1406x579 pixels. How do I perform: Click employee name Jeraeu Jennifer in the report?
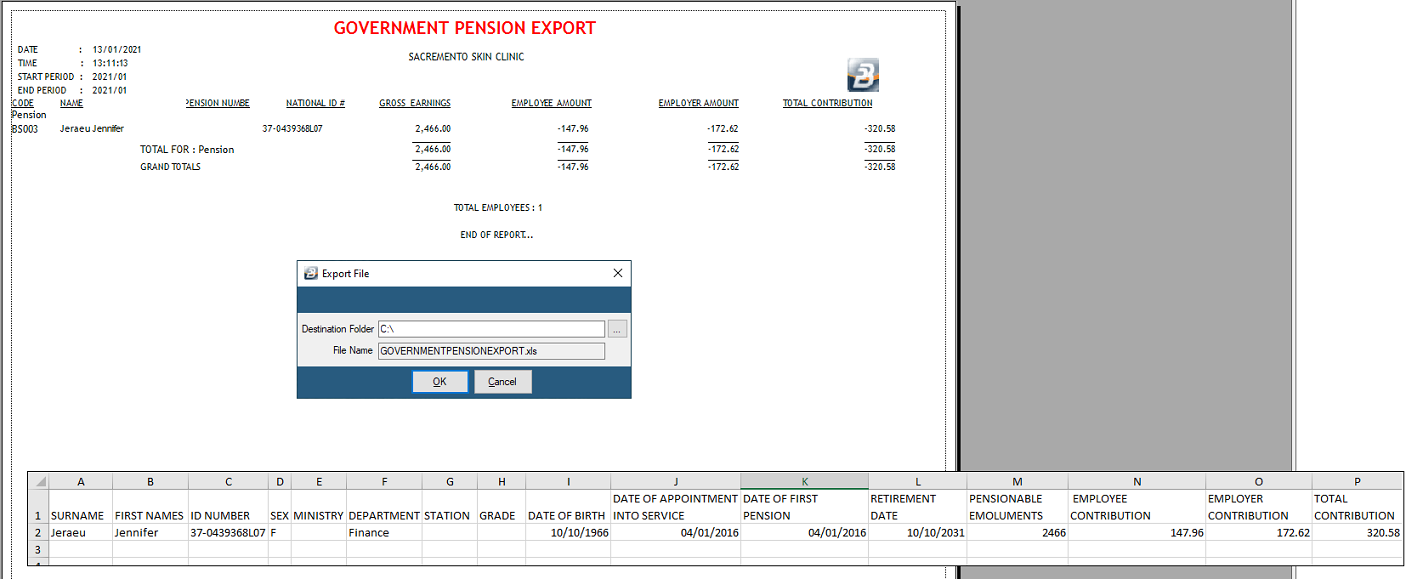click(91, 129)
